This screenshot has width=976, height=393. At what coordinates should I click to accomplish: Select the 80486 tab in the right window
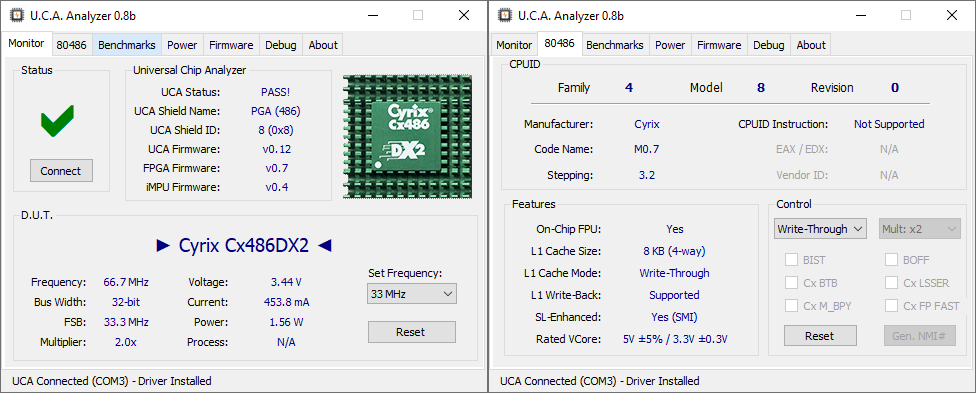(x=560, y=44)
